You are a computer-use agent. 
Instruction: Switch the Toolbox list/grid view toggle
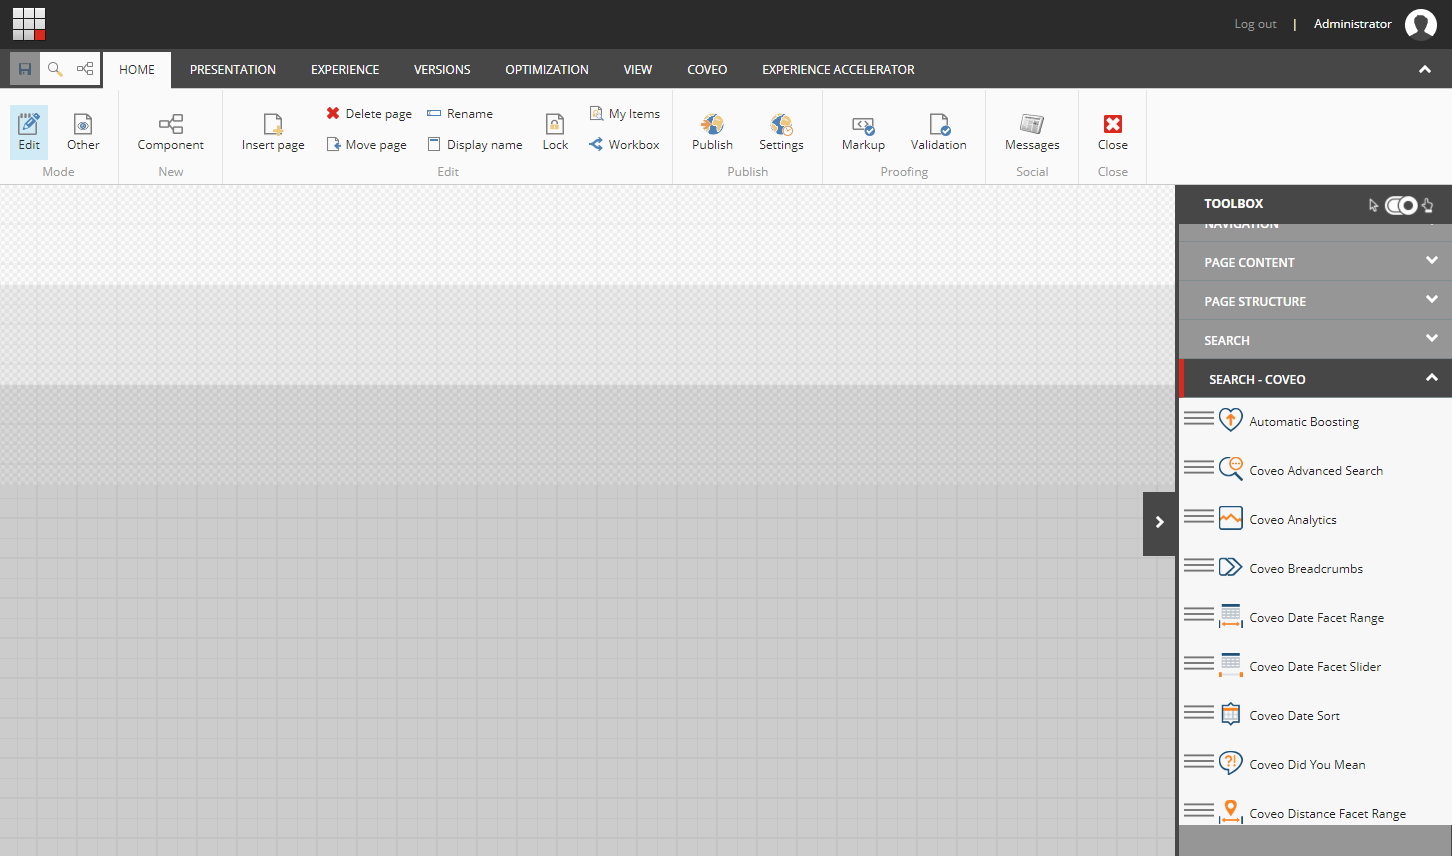tap(1400, 204)
